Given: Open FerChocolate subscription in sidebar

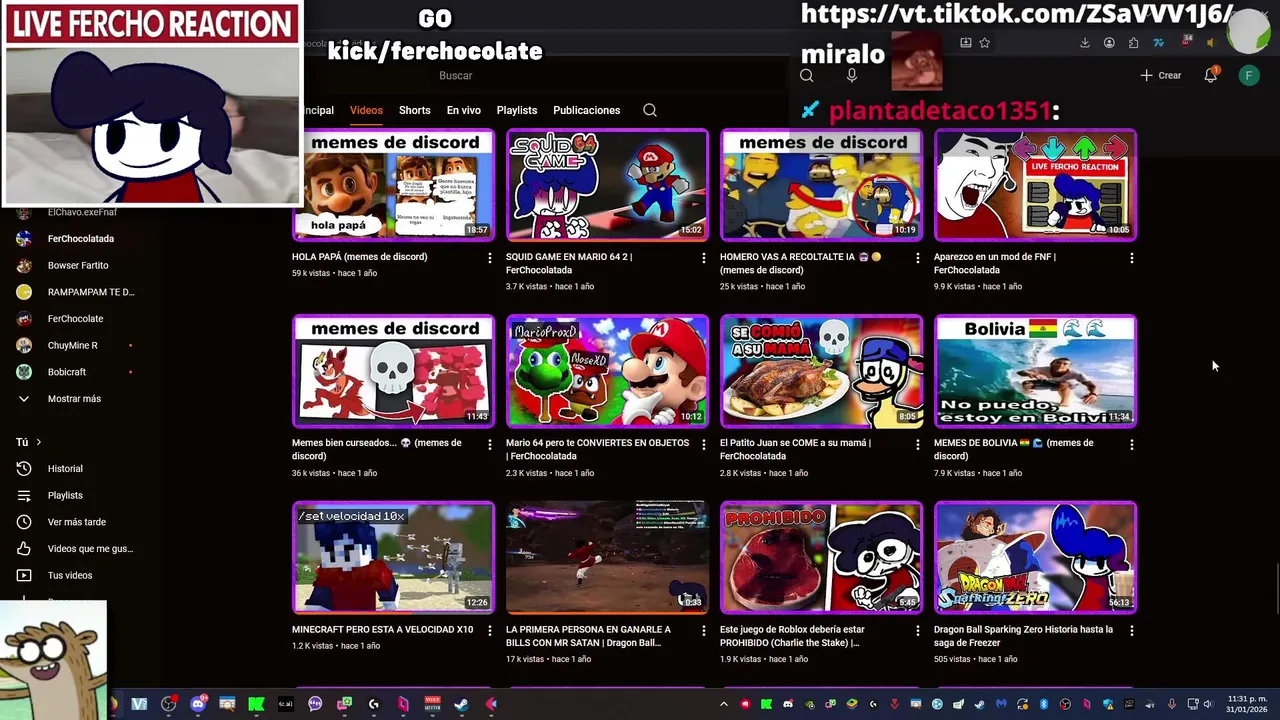Looking at the screenshot, I should tap(74, 319).
